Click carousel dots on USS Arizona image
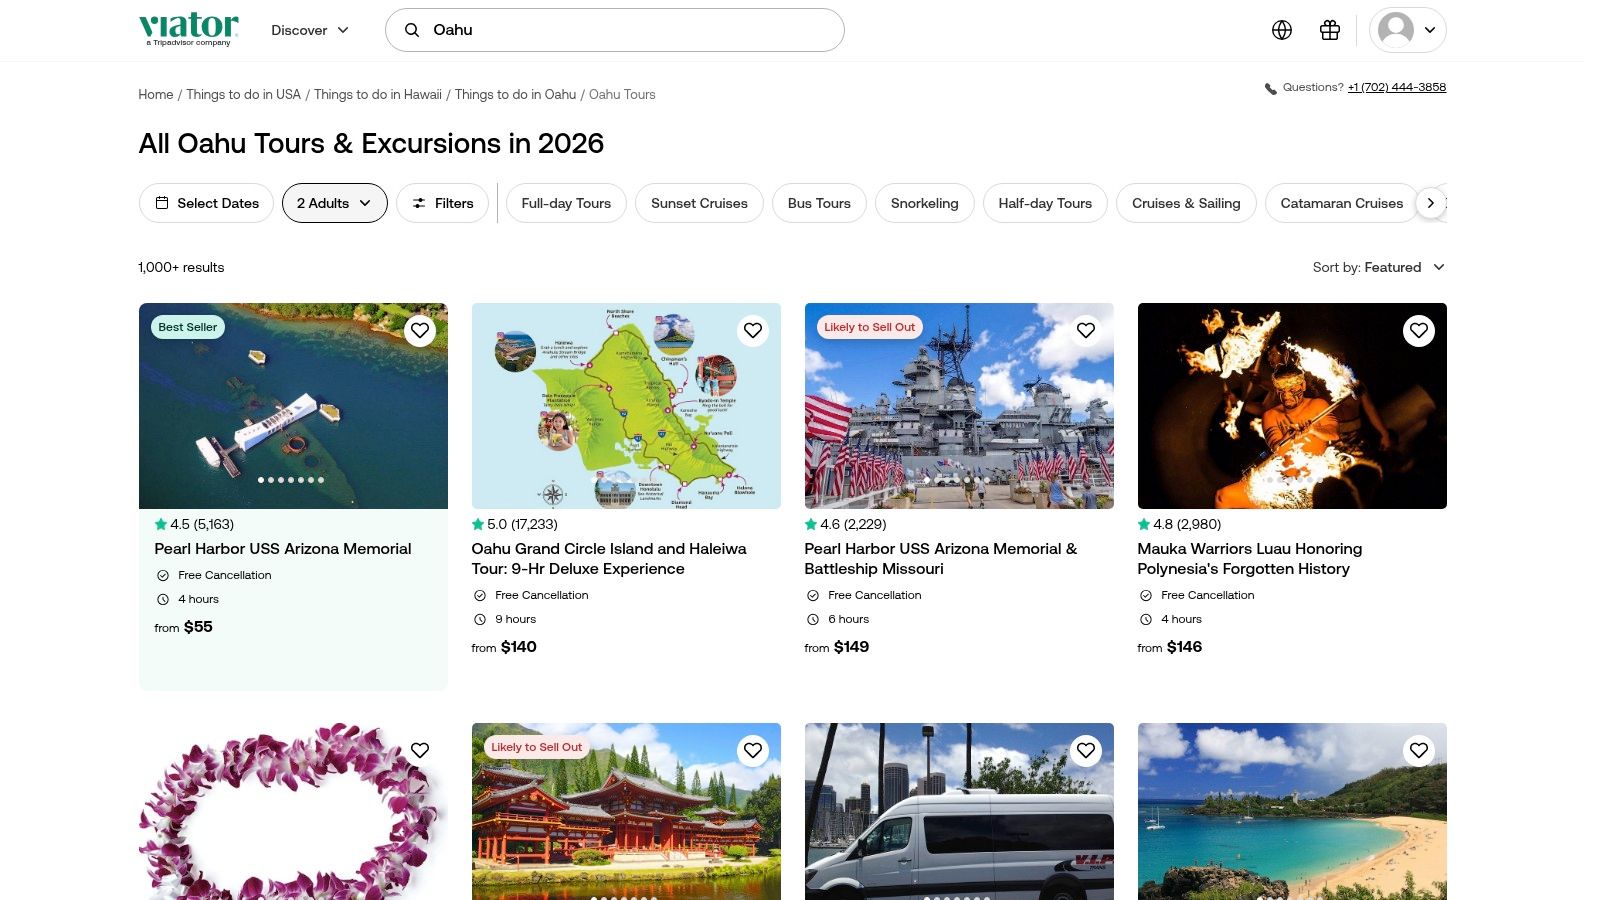The image size is (1600, 900). pos(291,480)
